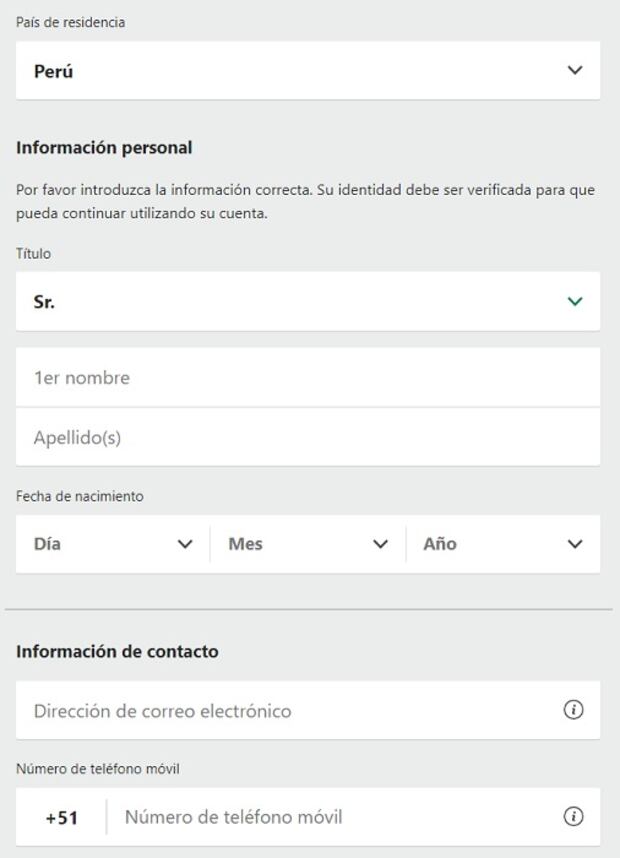
Task: Click the Número de teléfono móvil input
Action: click(x=330, y=817)
